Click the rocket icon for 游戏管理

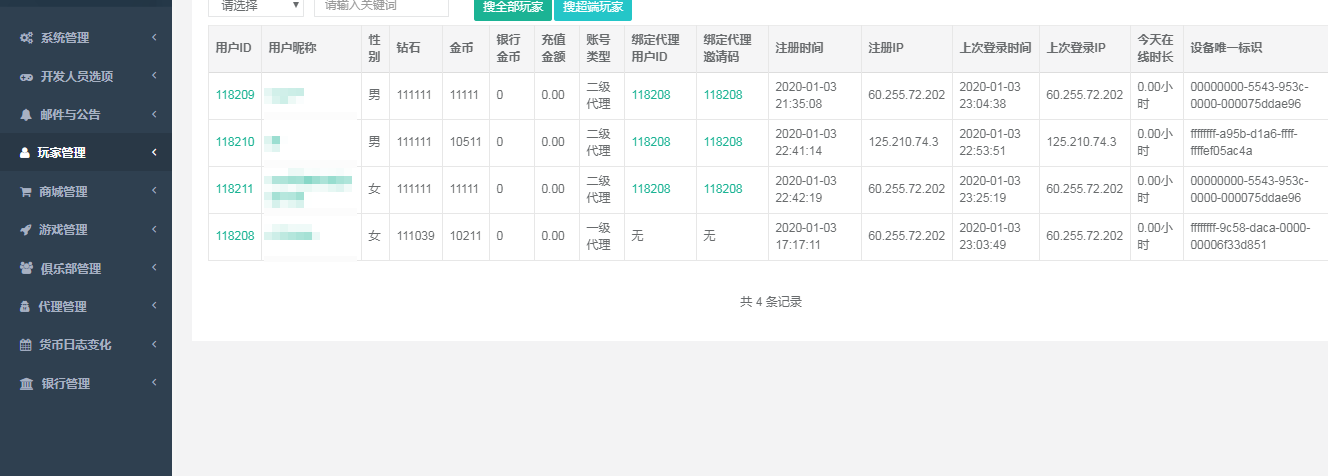(x=26, y=230)
